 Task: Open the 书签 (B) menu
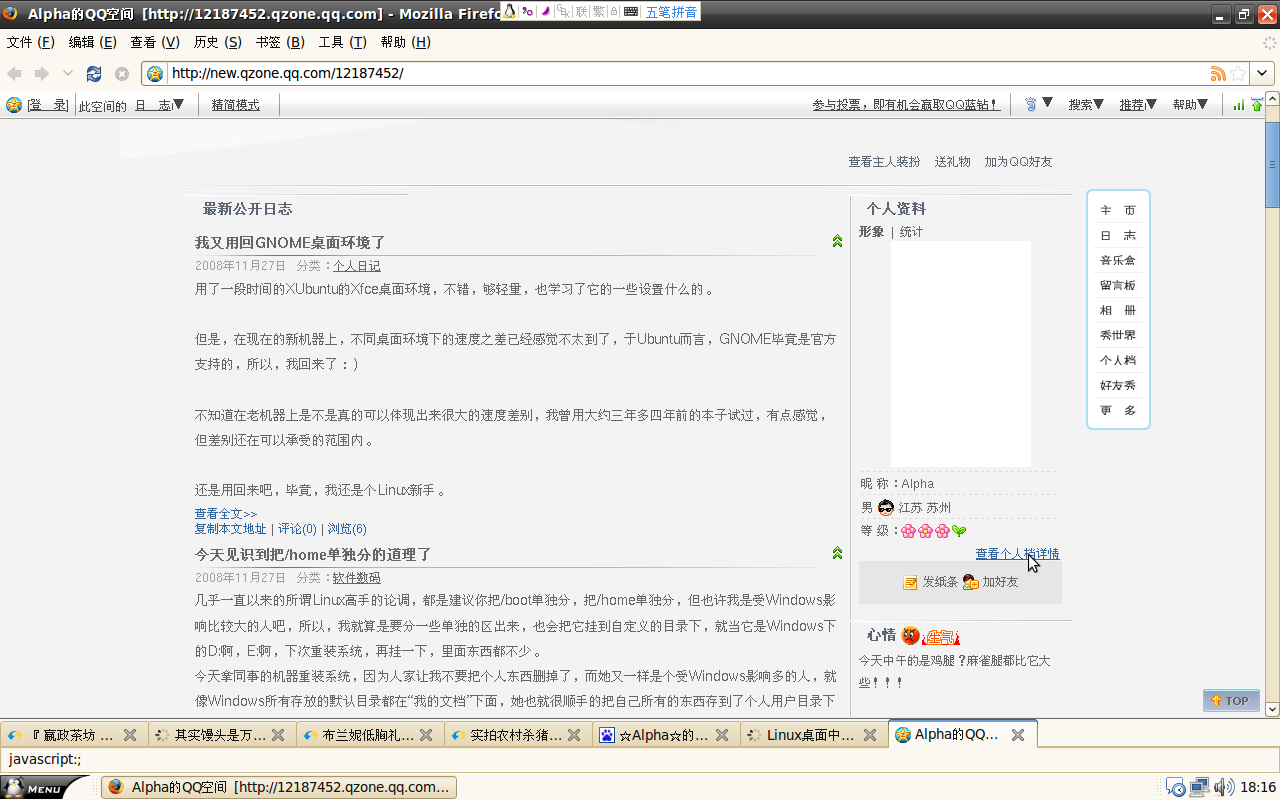(x=280, y=42)
